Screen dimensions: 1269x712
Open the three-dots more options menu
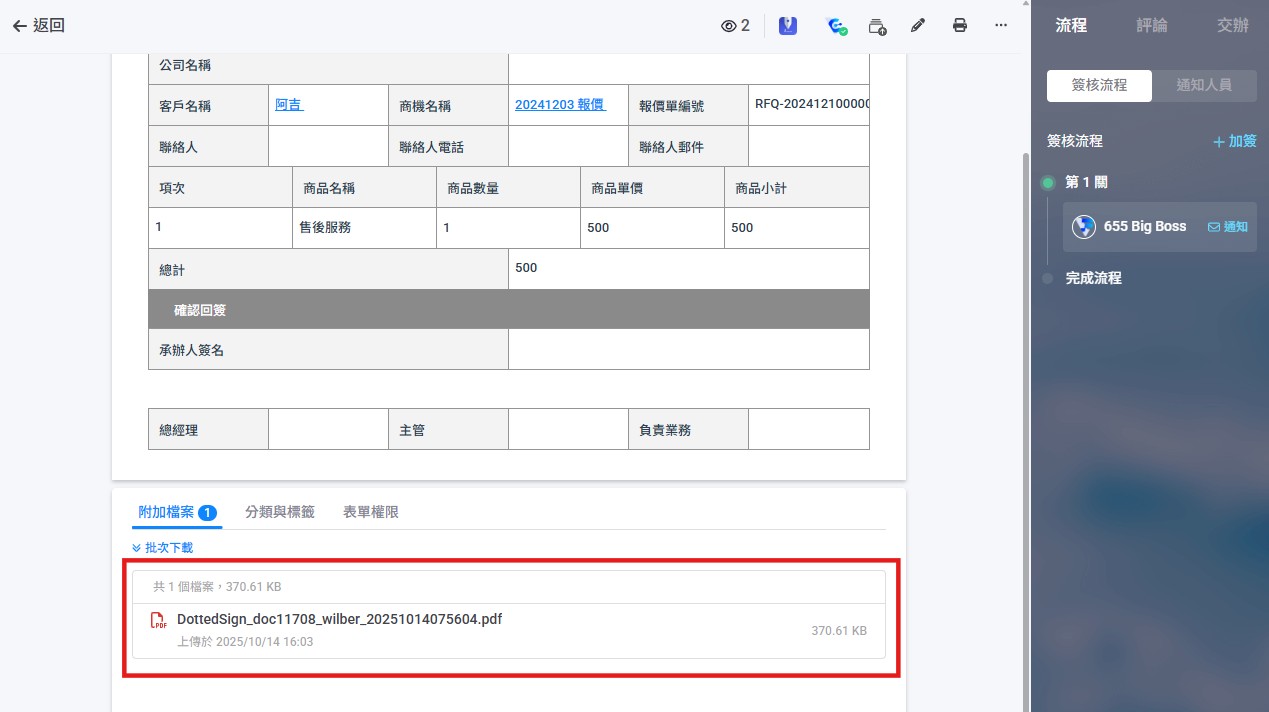click(1001, 26)
